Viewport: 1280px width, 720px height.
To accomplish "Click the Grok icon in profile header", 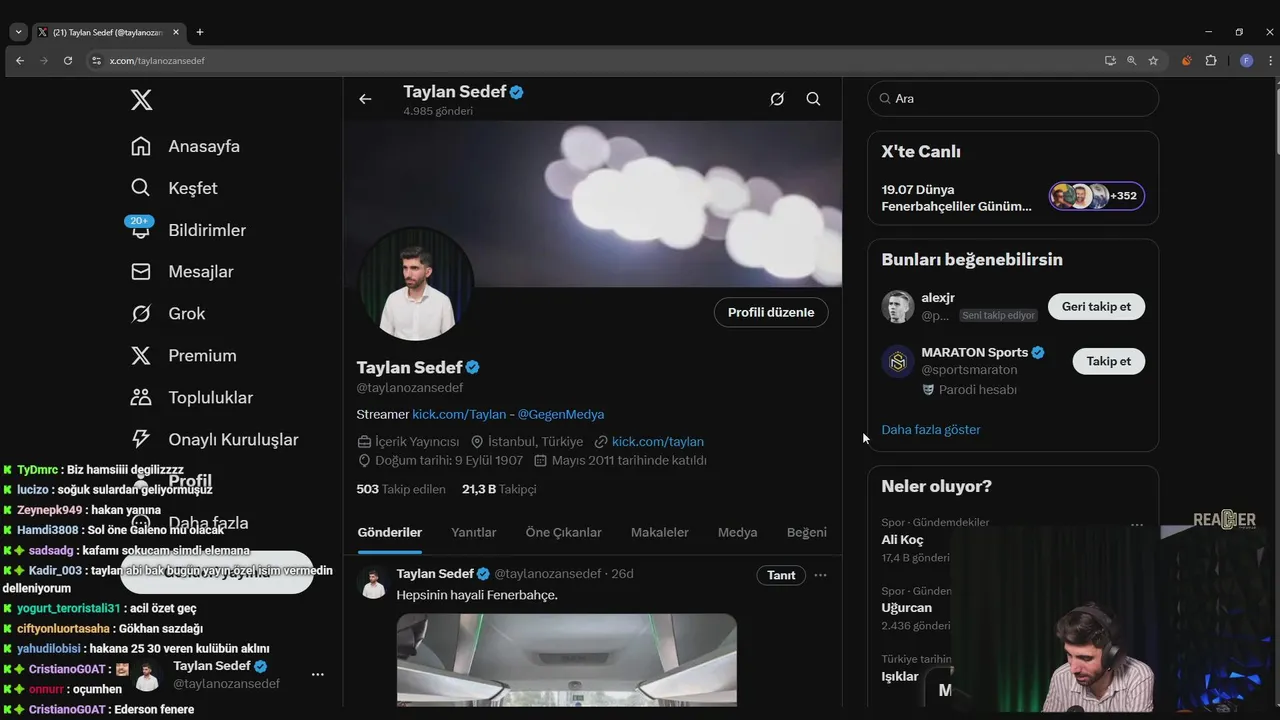I will point(777,99).
